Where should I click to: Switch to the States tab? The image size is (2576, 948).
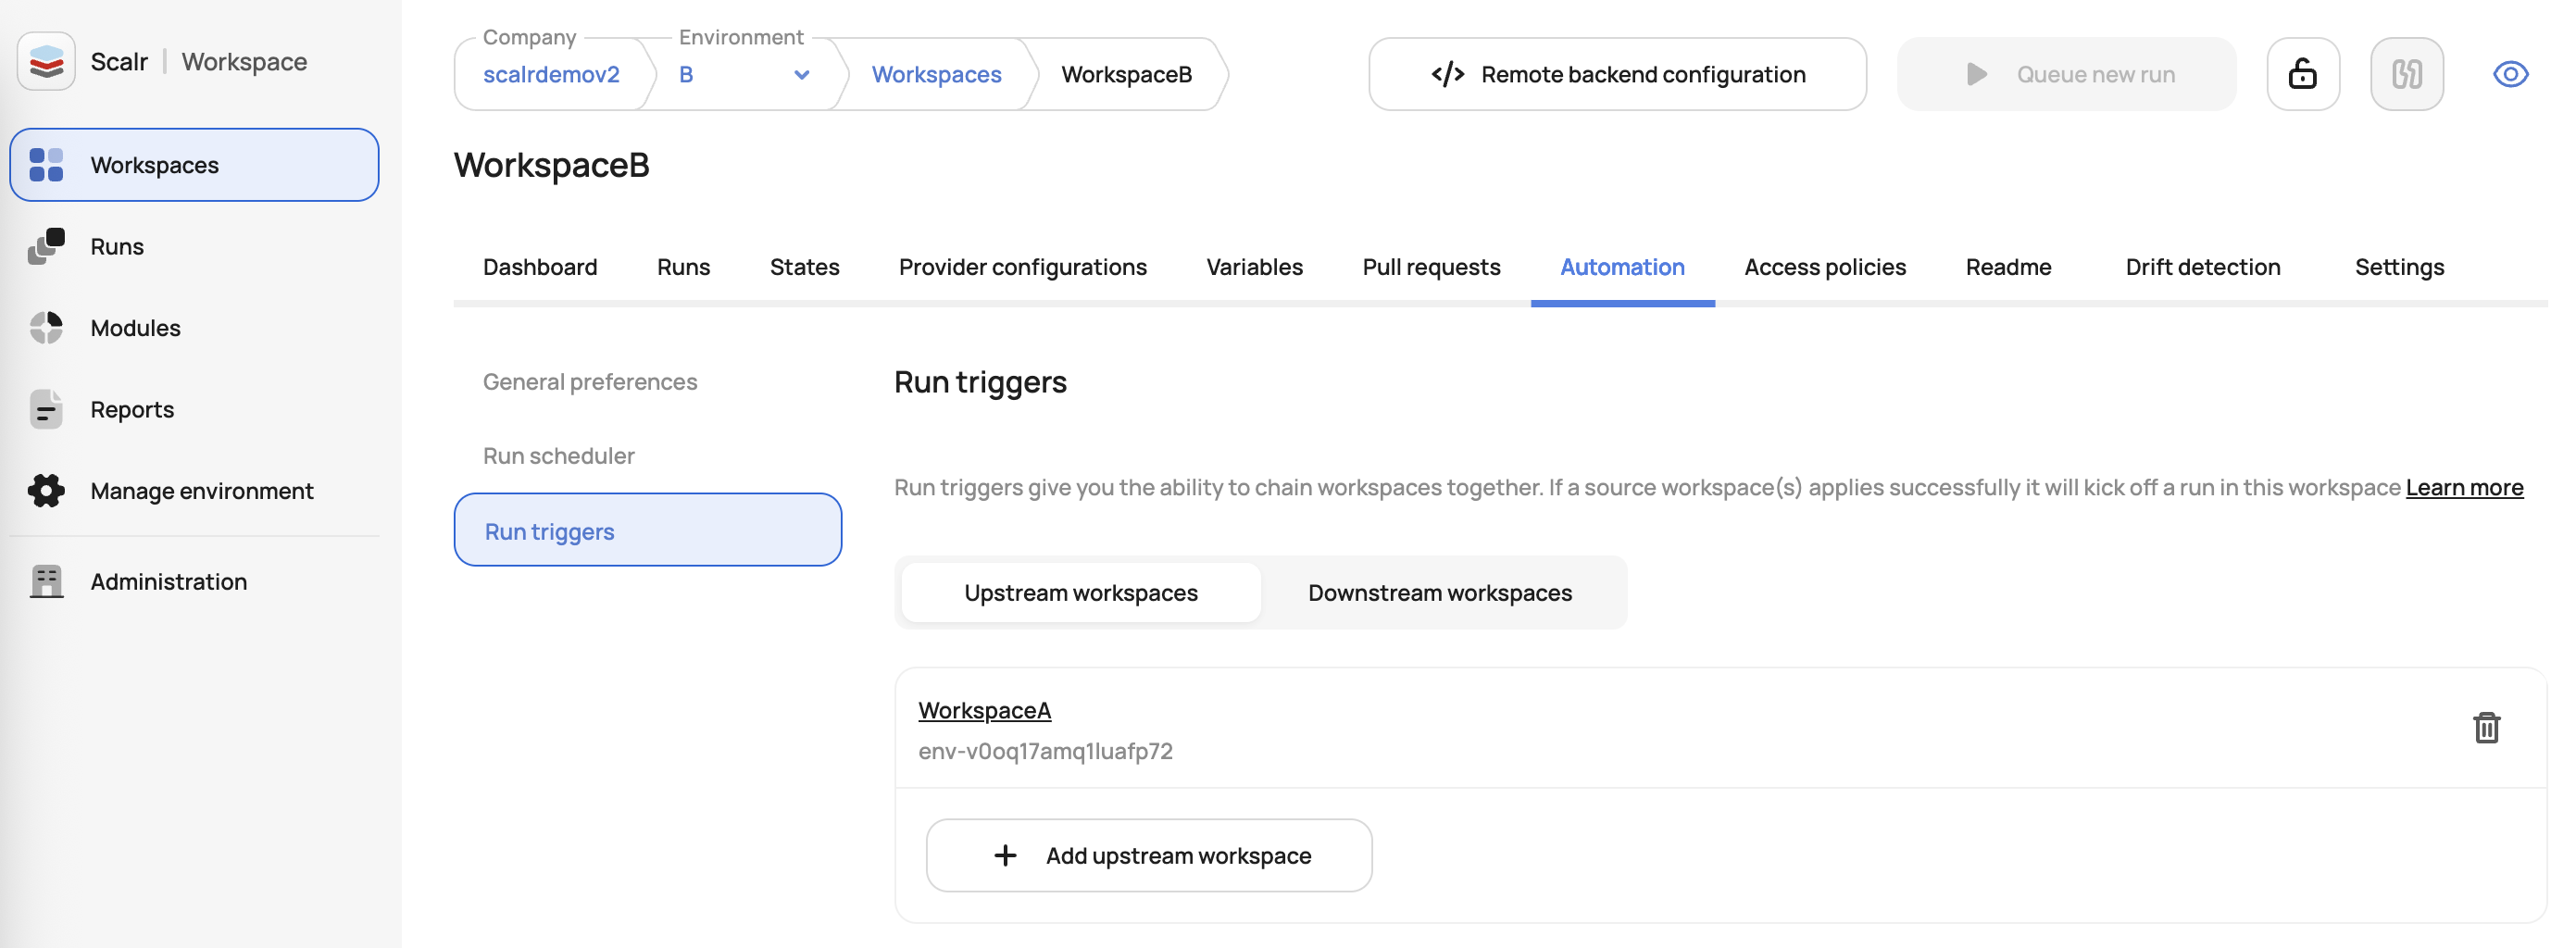(x=804, y=268)
